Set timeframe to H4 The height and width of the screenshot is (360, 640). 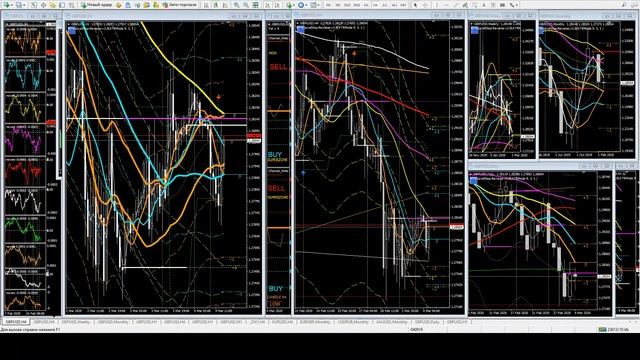375,5
